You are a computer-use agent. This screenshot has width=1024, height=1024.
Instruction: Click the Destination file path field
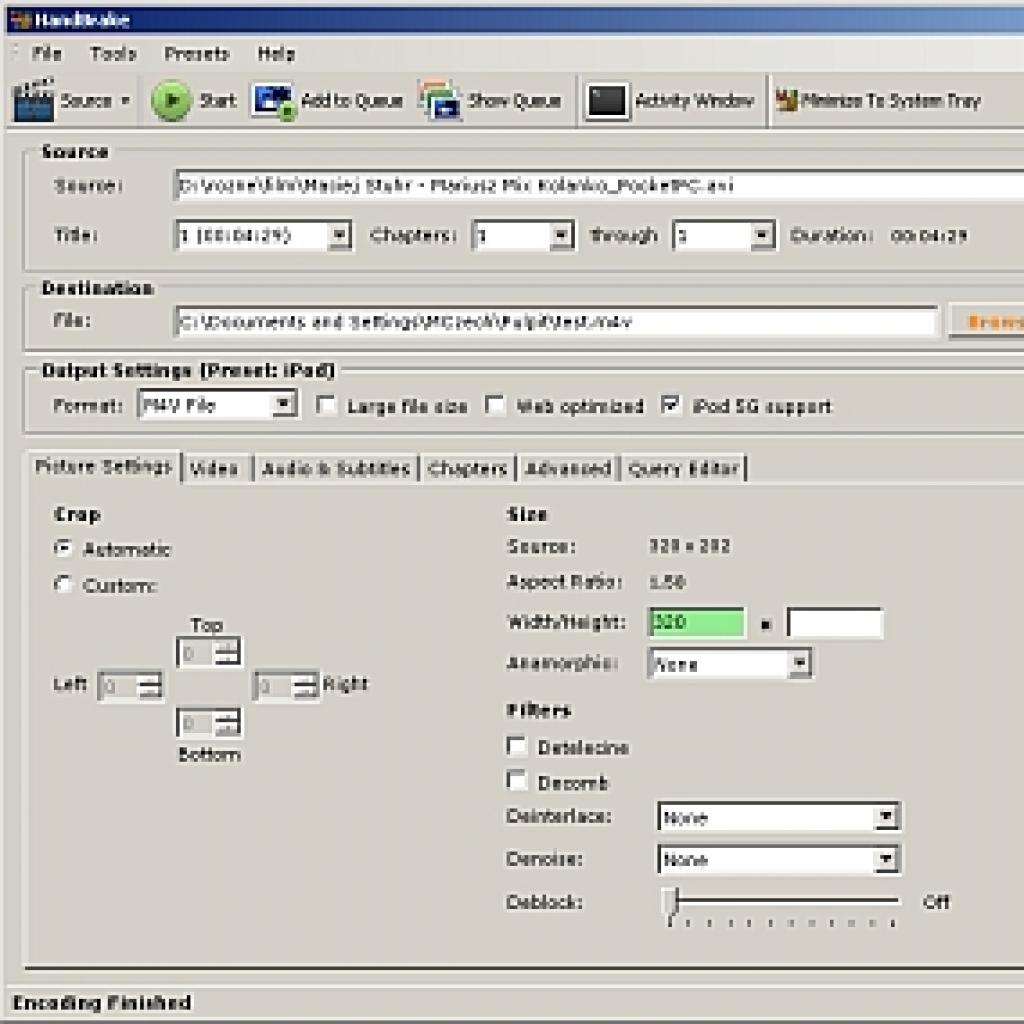pyautogui.click(x=556, y=321)
